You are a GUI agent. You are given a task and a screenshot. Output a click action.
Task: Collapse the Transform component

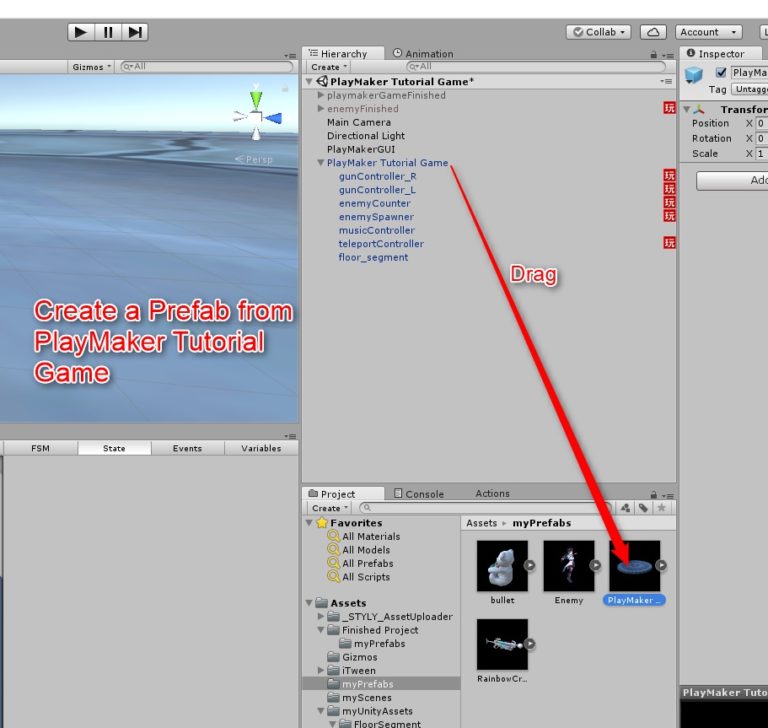687,109
